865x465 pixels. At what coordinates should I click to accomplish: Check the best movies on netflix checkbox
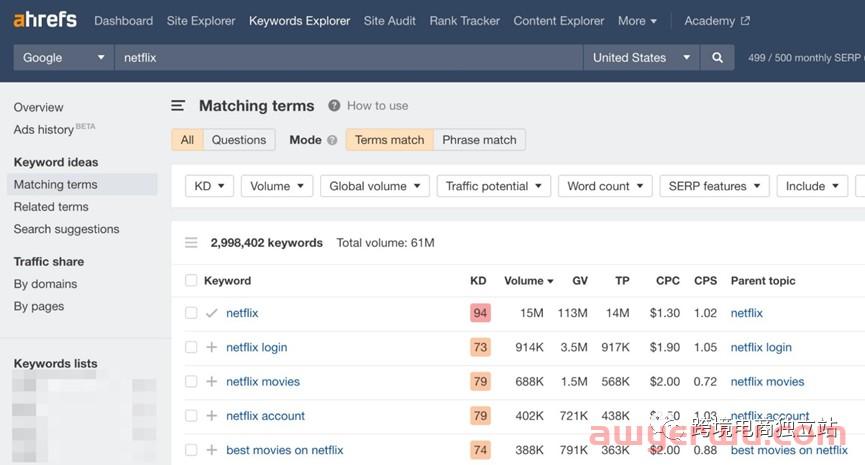pyautogui.click(x=191, y=450)
